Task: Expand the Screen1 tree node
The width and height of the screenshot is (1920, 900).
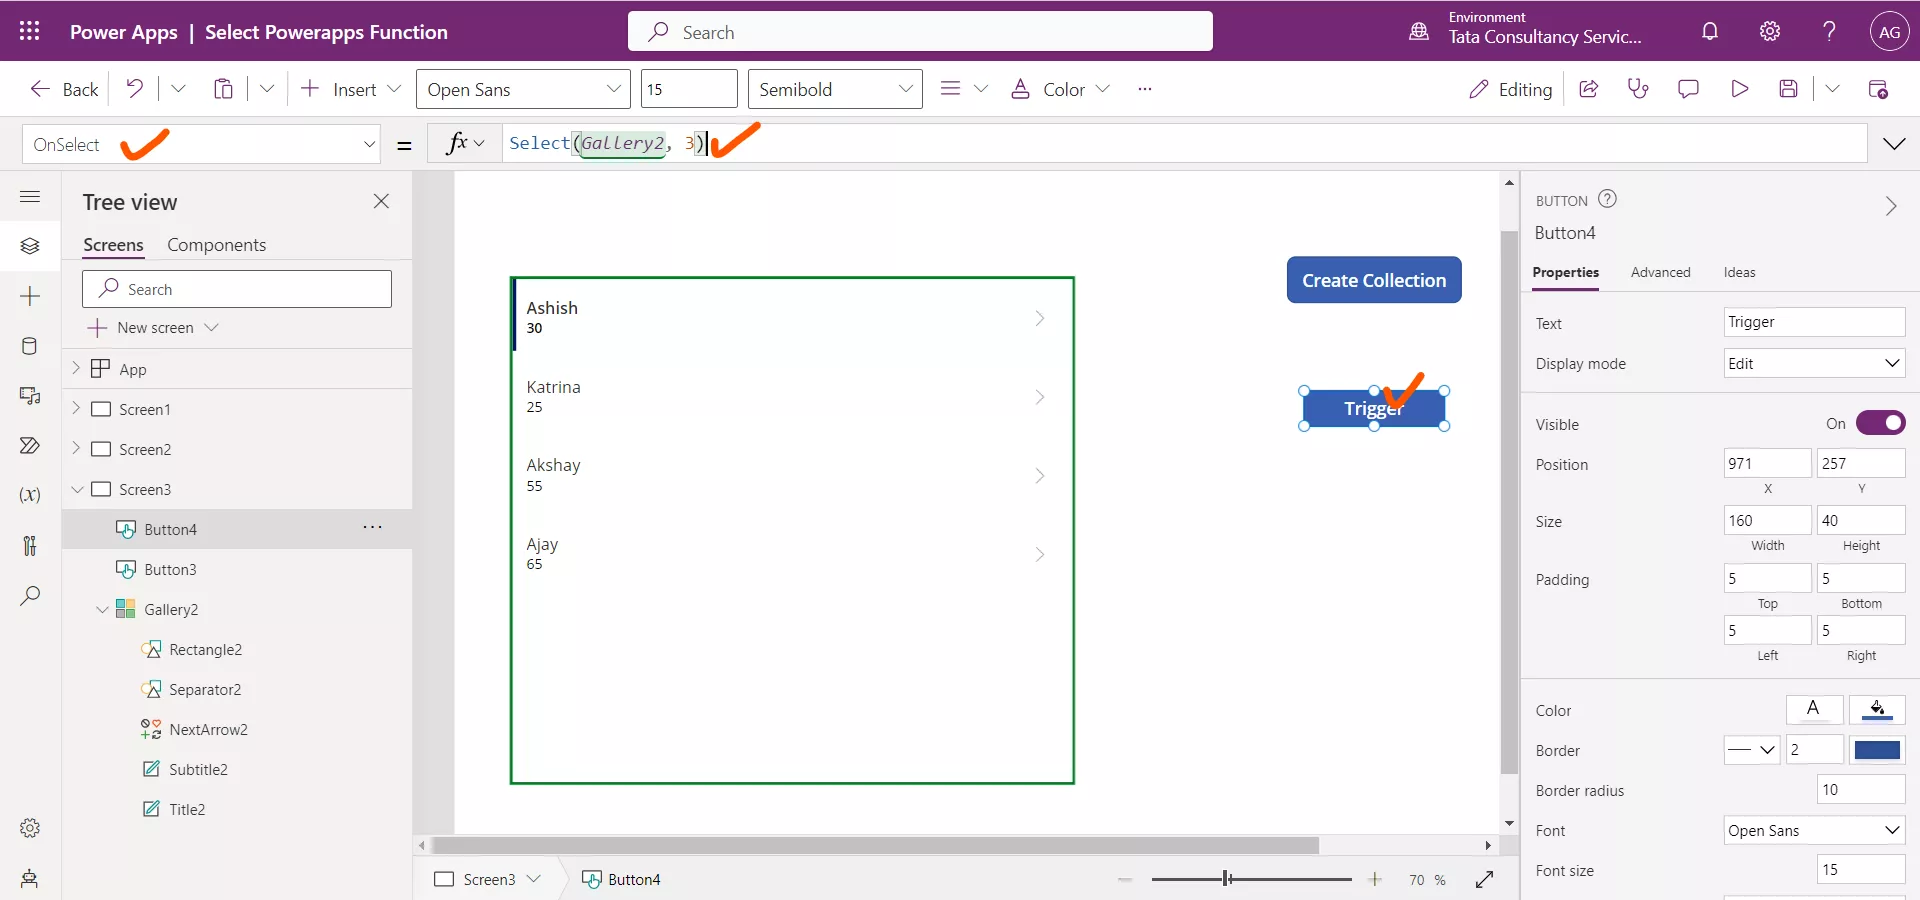Action: [77, 408]
